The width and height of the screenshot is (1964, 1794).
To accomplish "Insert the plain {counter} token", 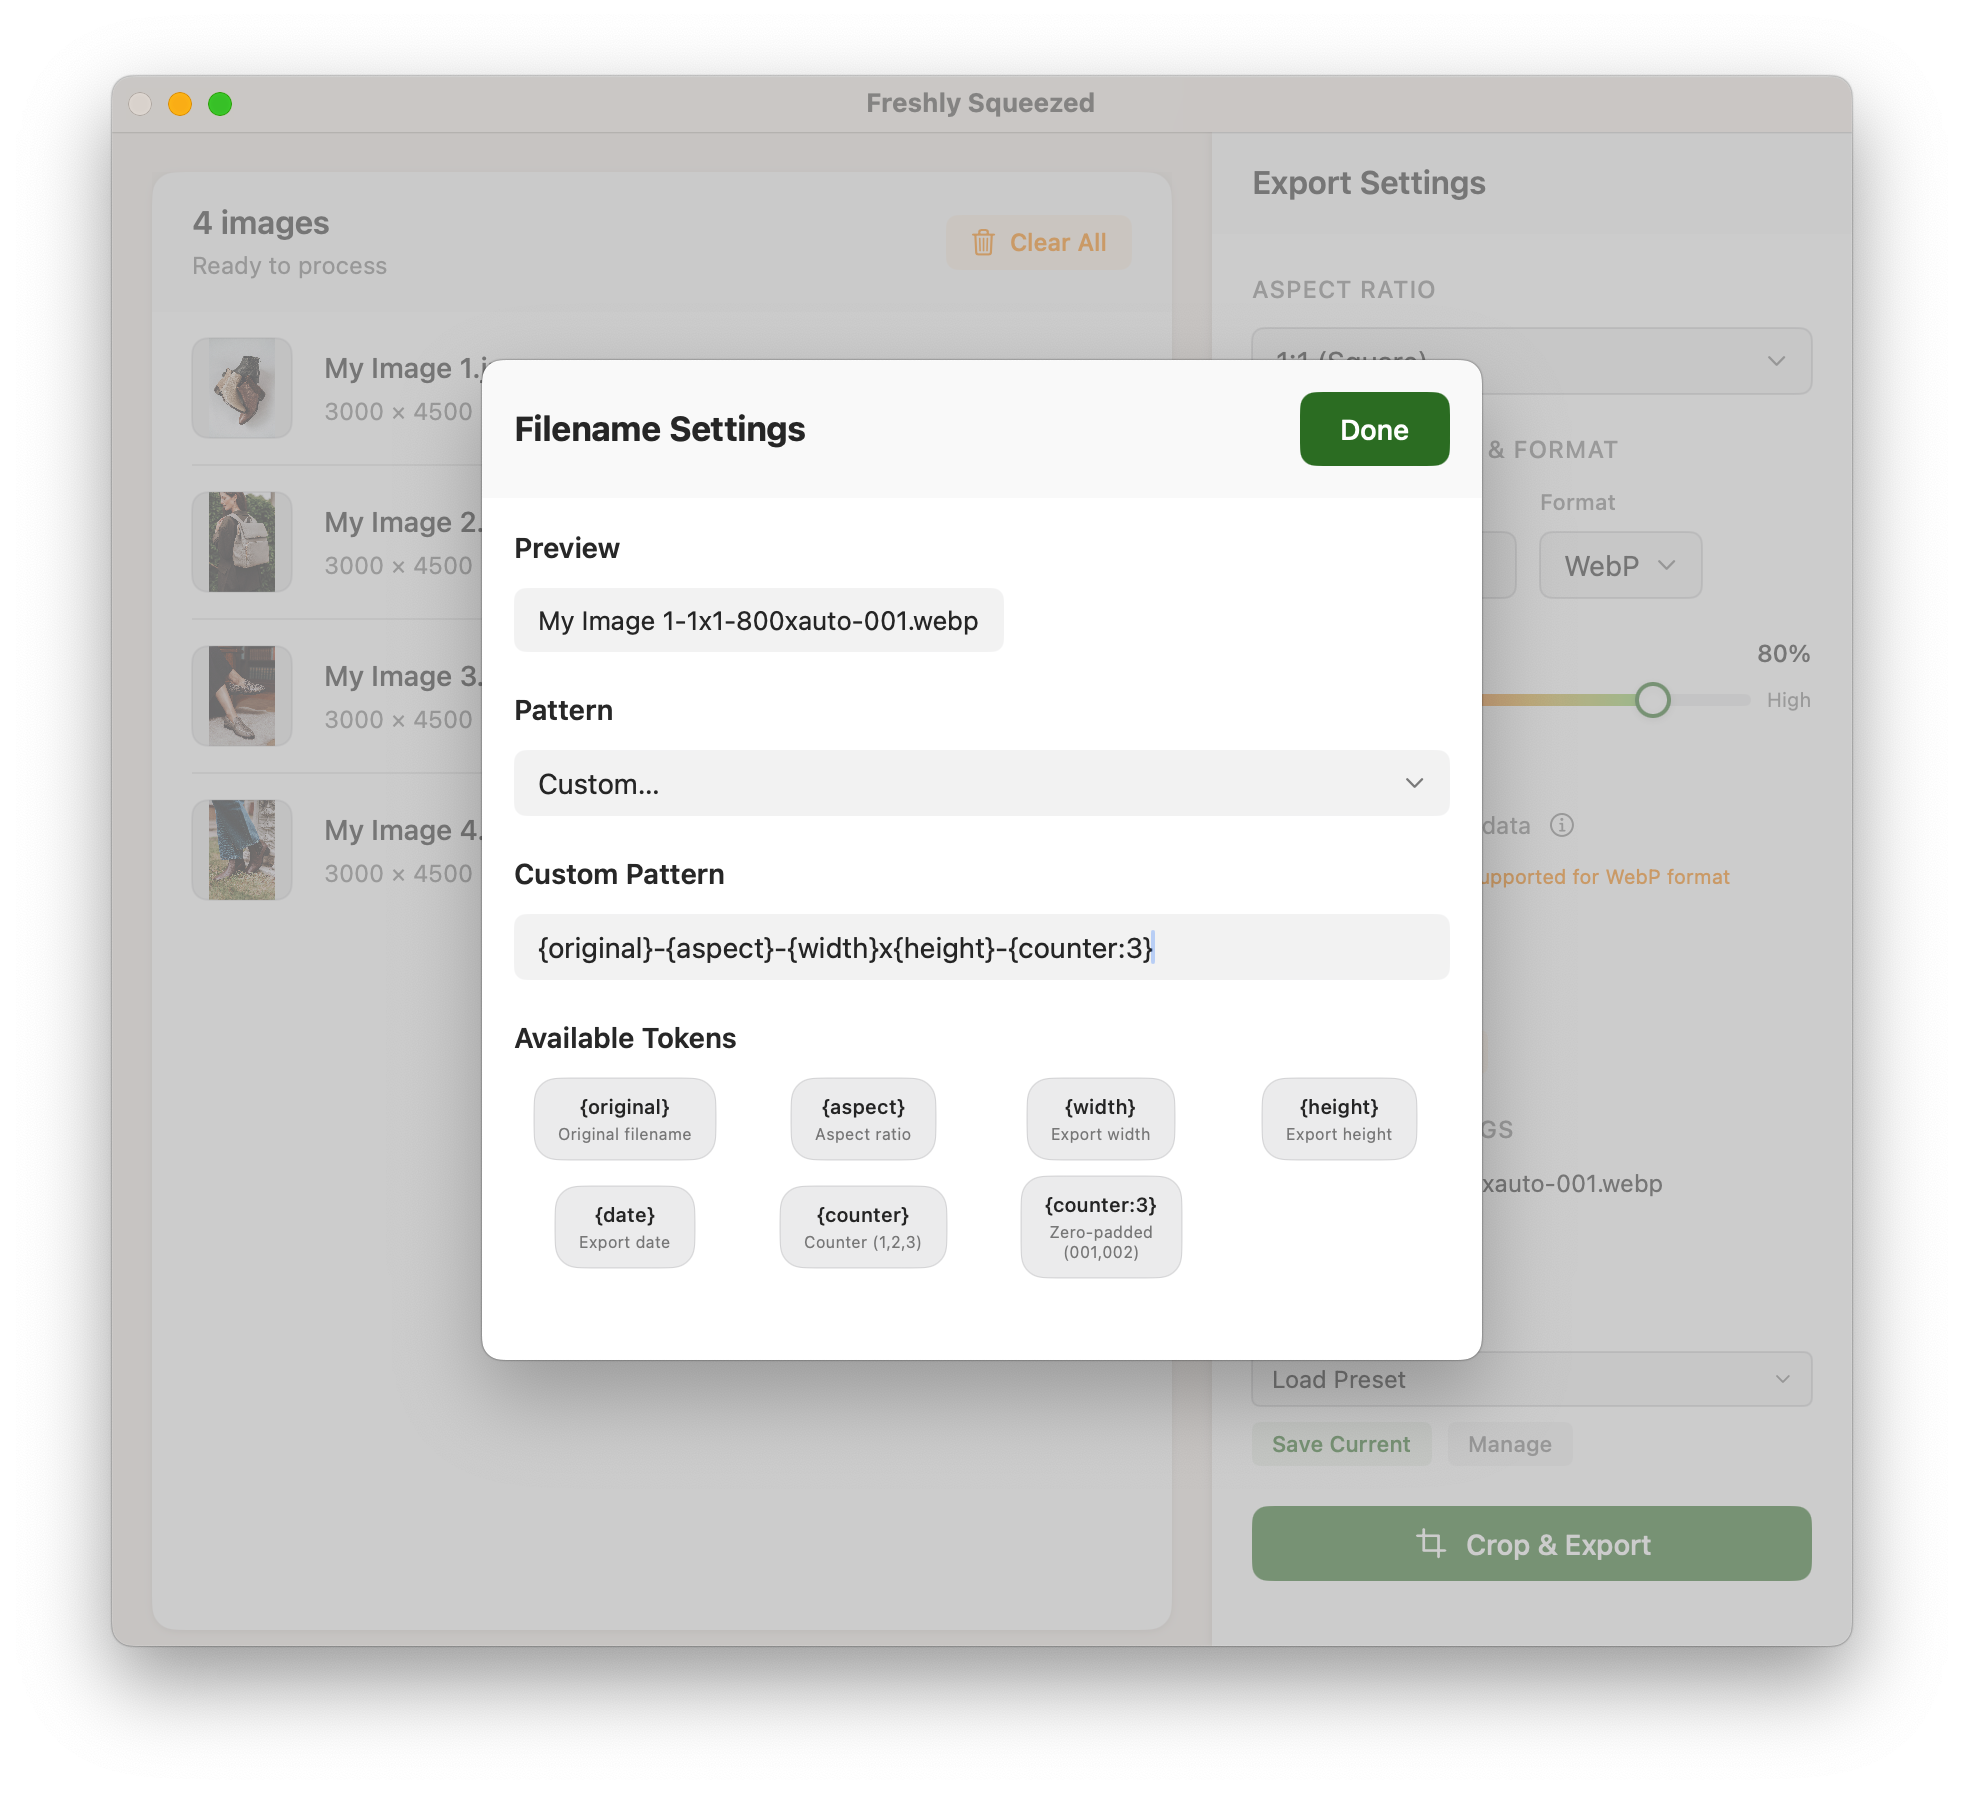I will coord(862,1227).
